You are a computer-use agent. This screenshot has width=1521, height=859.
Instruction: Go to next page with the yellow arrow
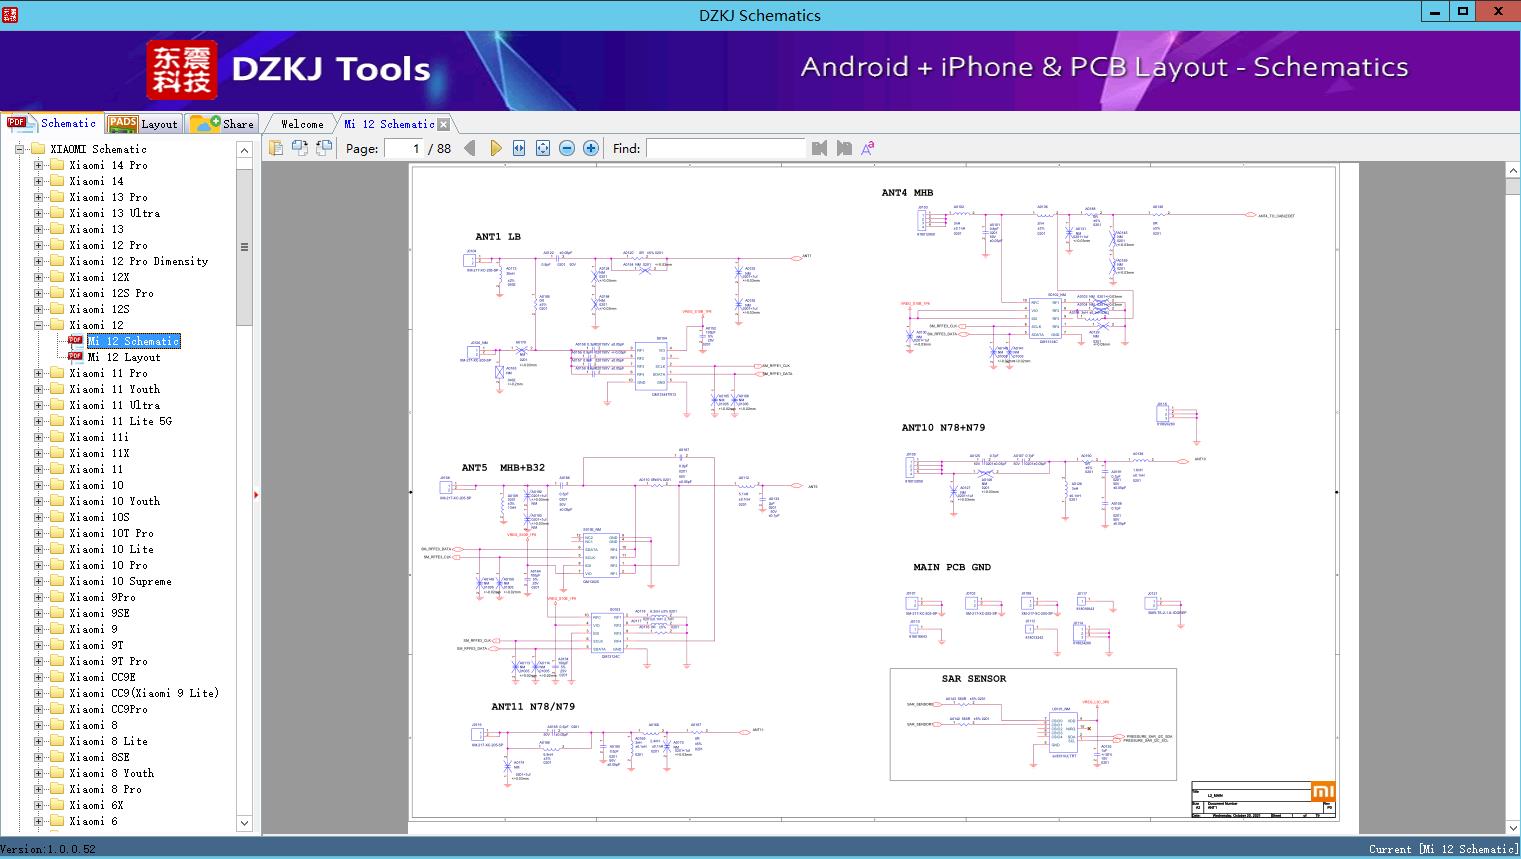coord(497,147)
